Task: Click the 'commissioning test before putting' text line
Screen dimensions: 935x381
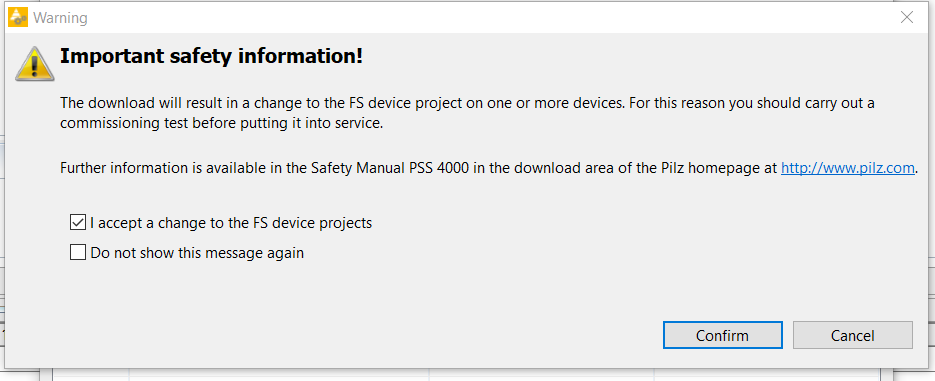Action: tap(221, 125)
